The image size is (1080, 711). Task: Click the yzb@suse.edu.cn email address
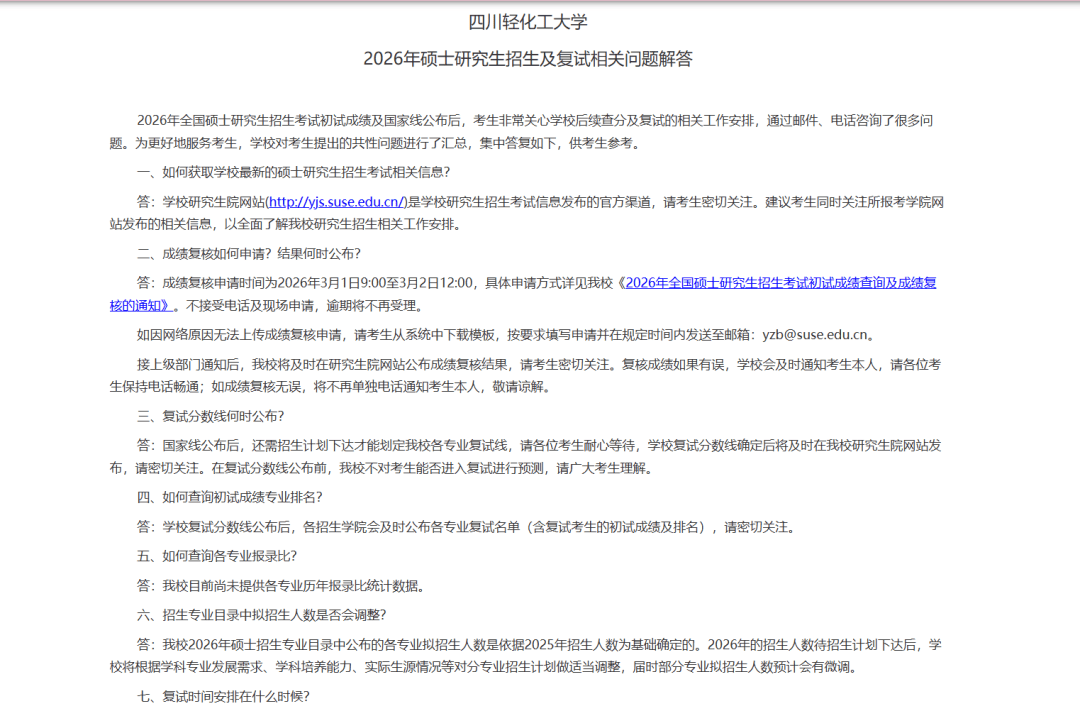(x=823, y=335)
